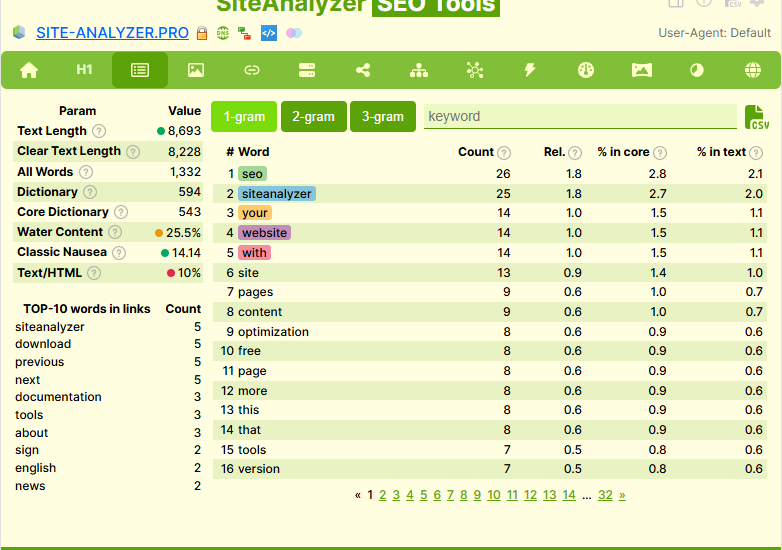The image size is (782, 550).
Task: Export keywords via the CSV icon
Action: click(757, 118)
